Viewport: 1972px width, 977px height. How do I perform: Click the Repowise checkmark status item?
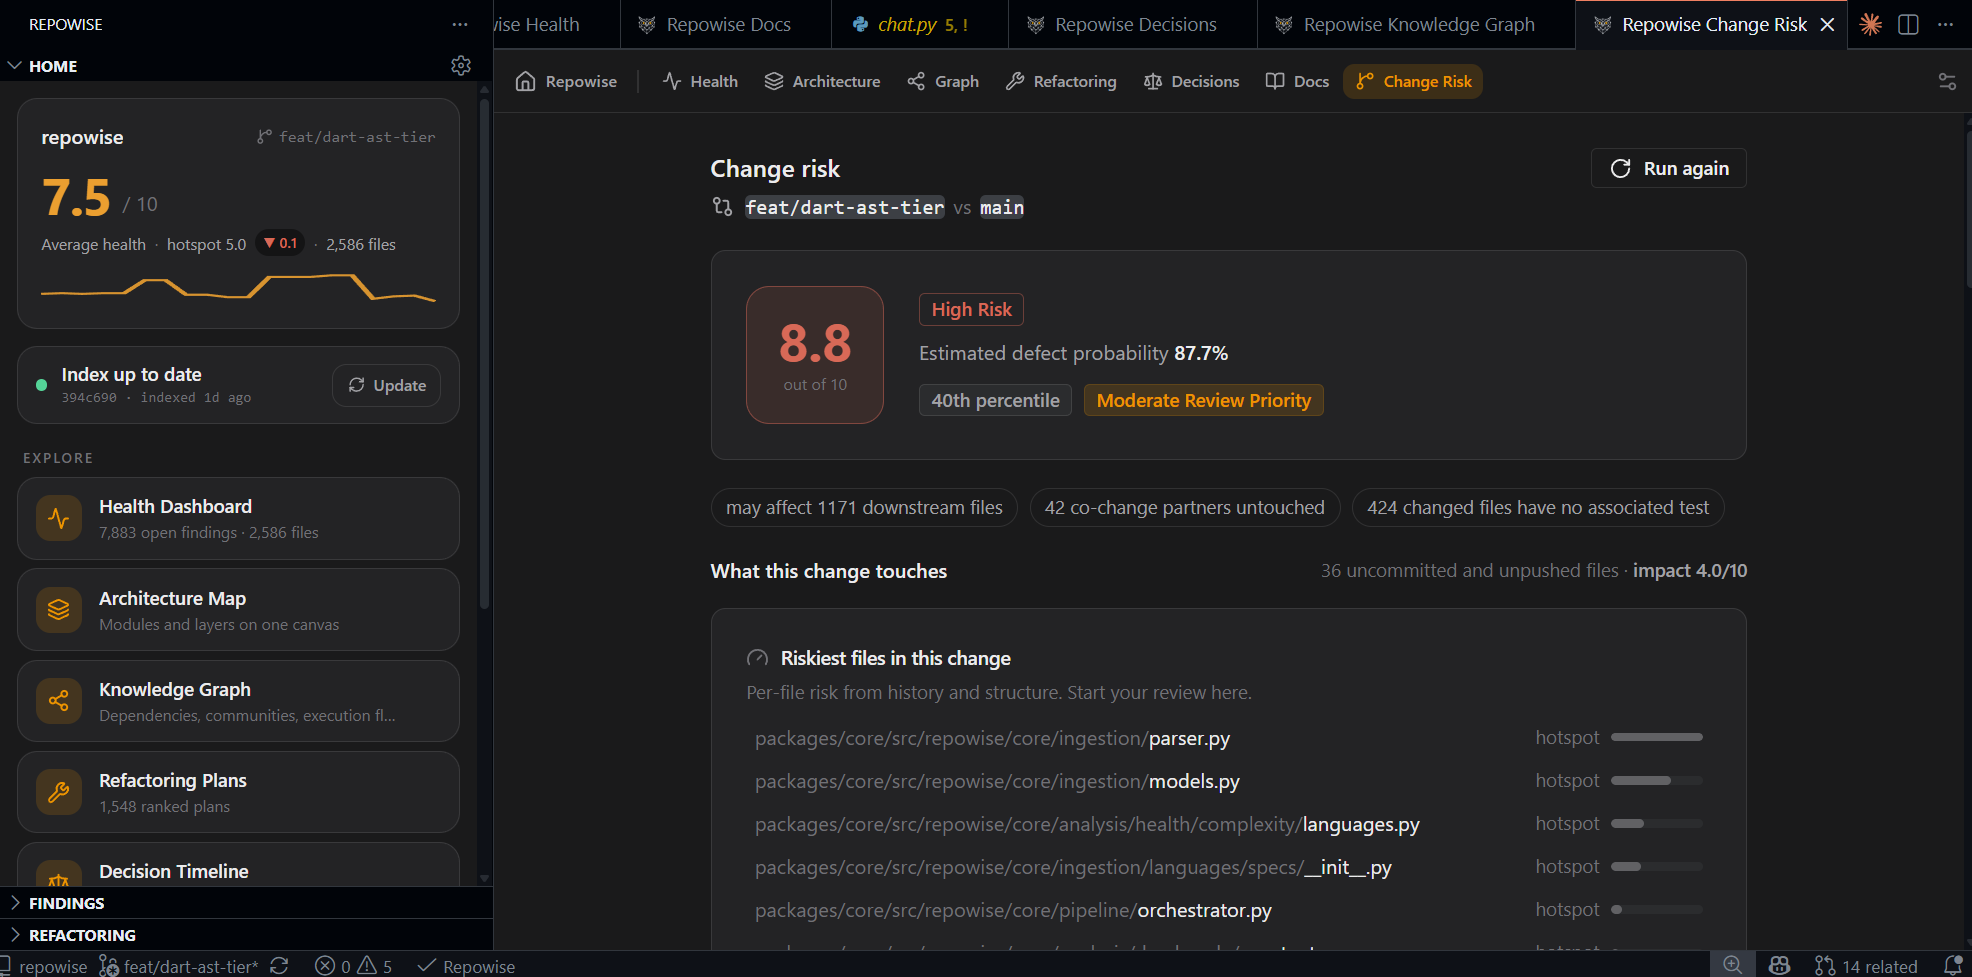pyautogui.click(x=466, y=966)
